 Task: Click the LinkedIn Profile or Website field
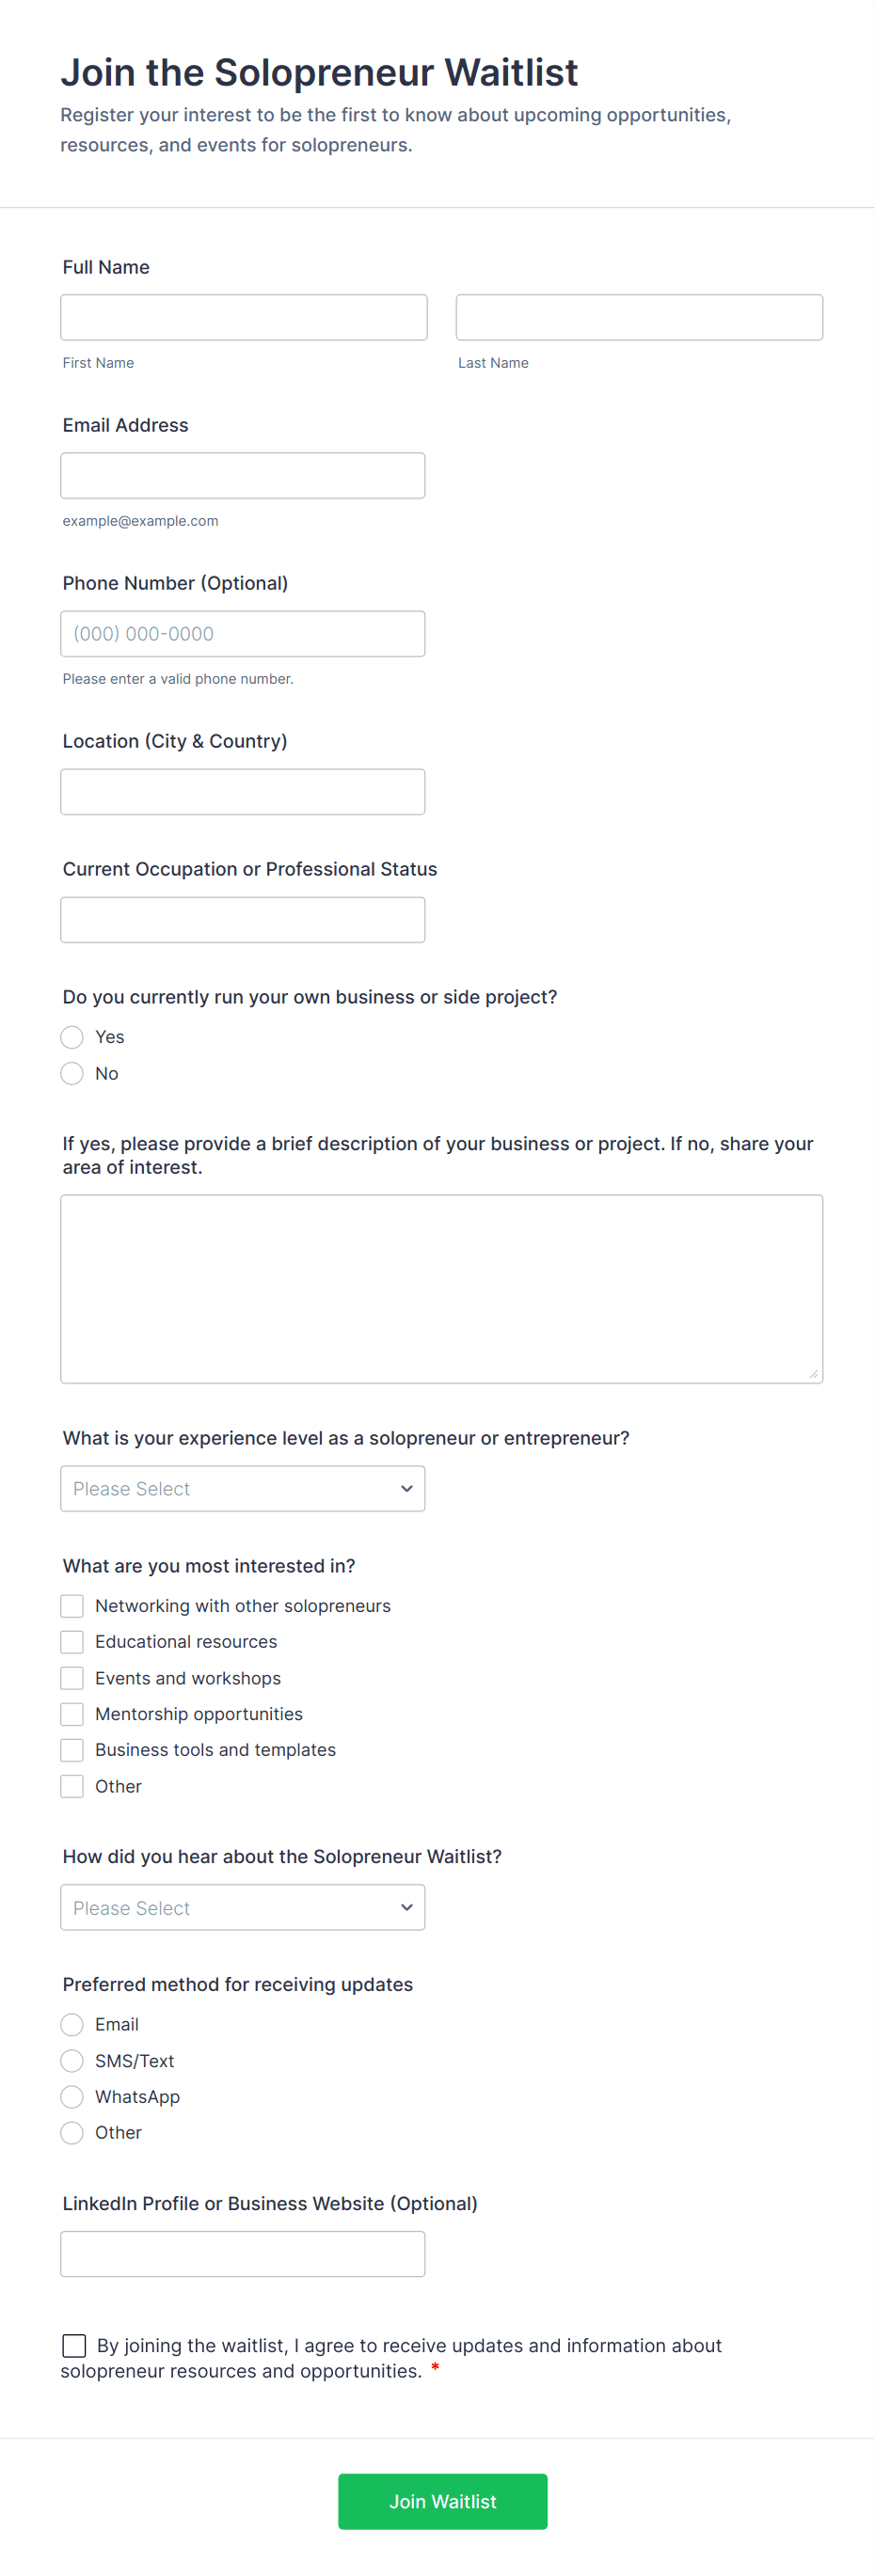point(242,2254)
